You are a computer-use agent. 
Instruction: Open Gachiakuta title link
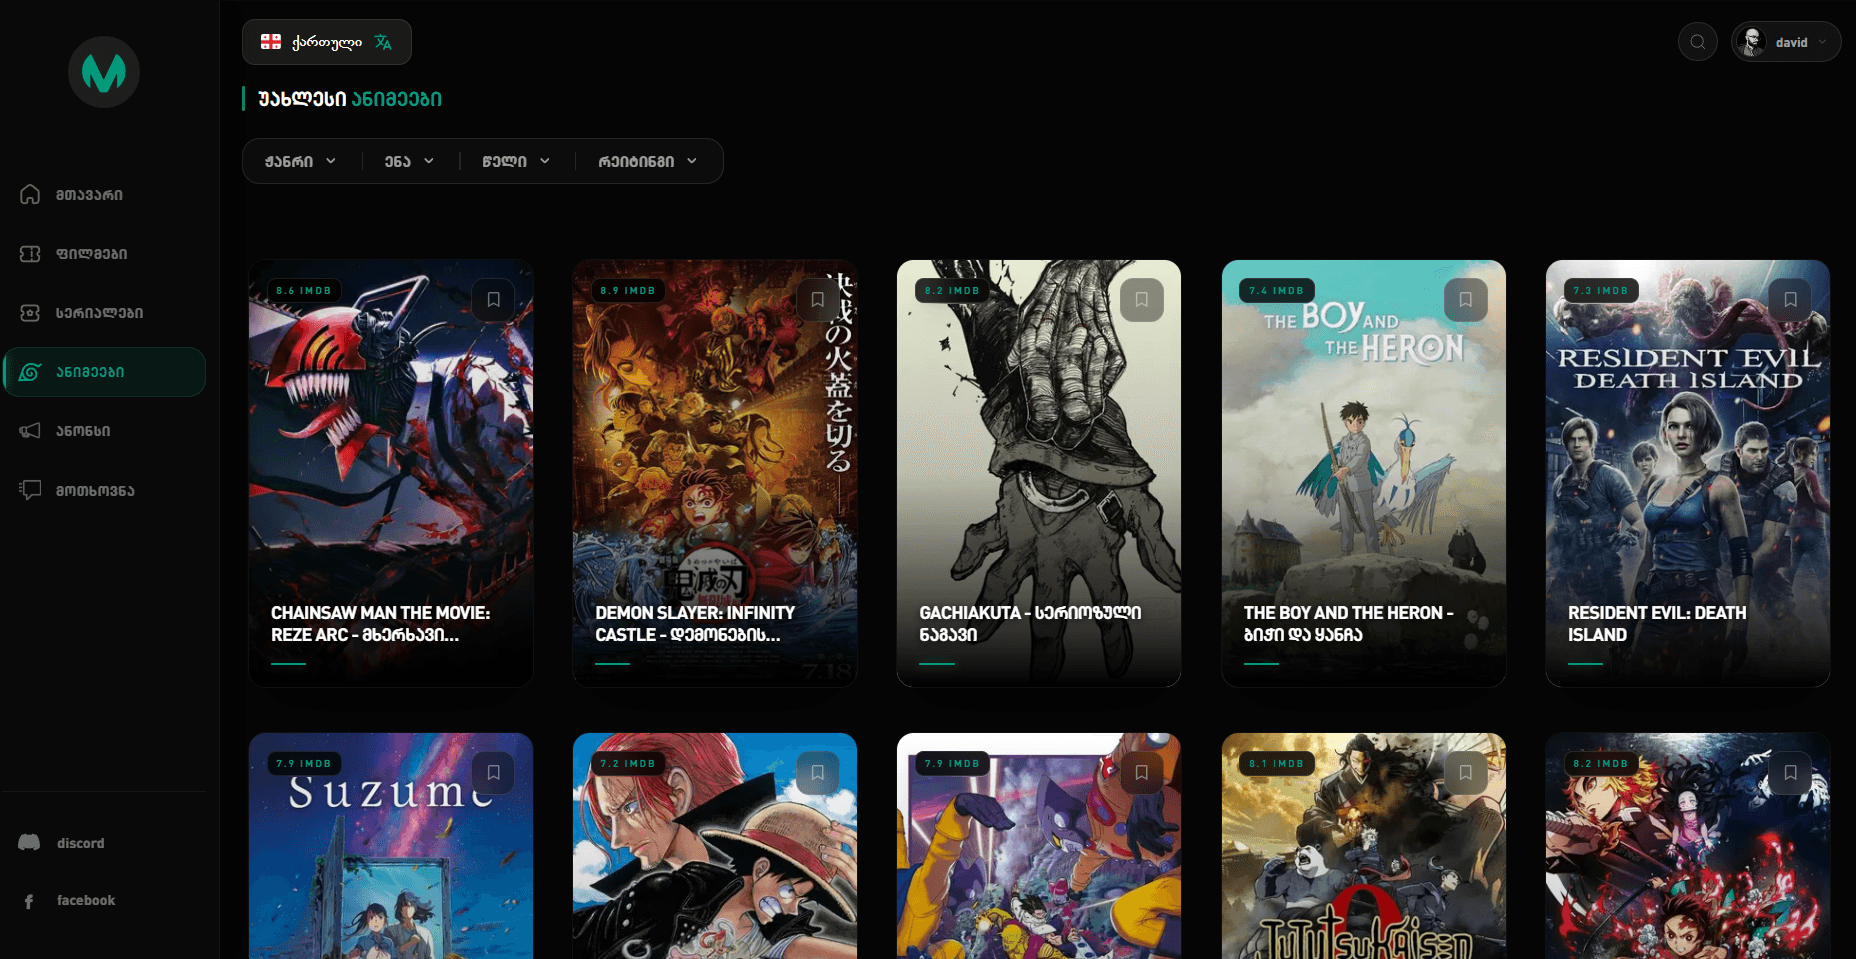[x=1030, y=624]
